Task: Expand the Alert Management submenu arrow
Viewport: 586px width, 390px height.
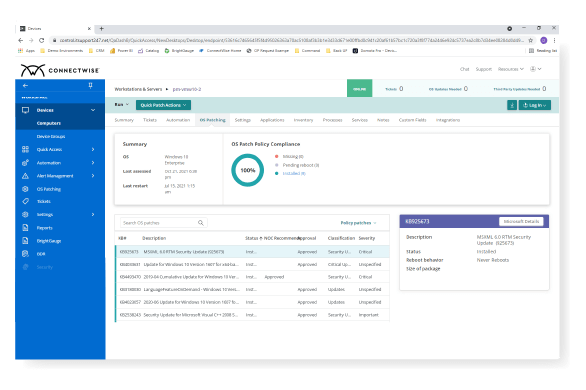Action: point(93,176)
